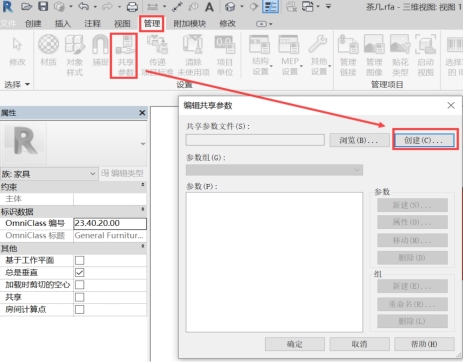Open Object Styles settings
The image size is (463, 362).
[x=74, y=55]
